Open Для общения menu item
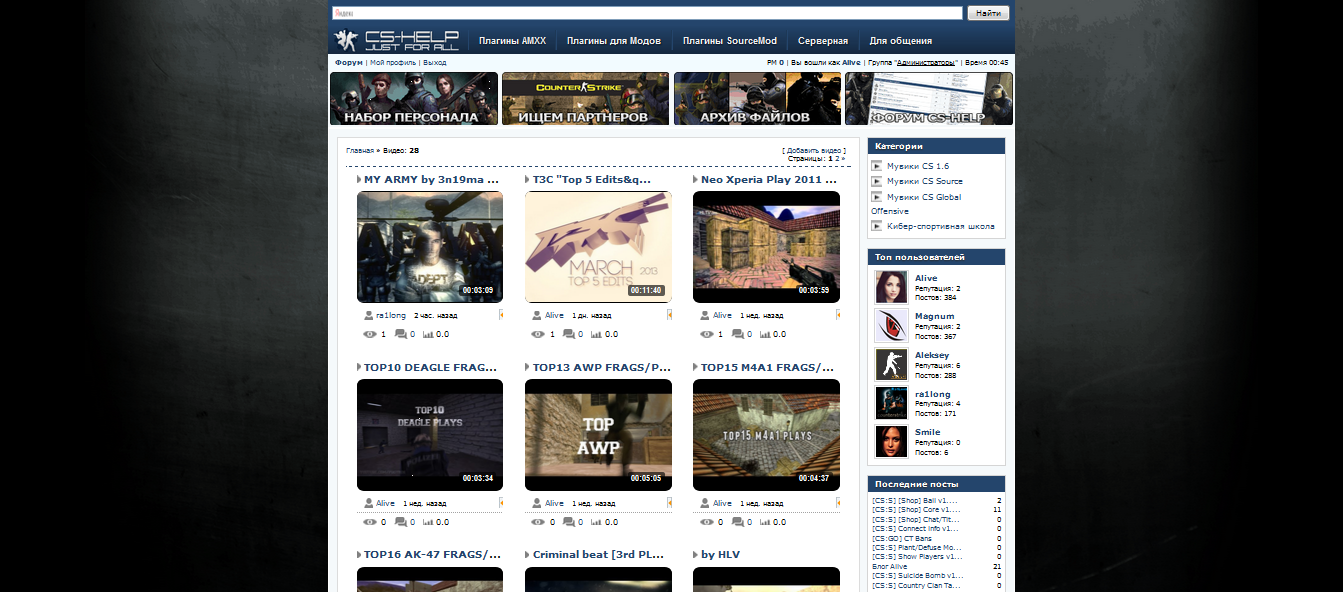 click(x=901, y=41)
